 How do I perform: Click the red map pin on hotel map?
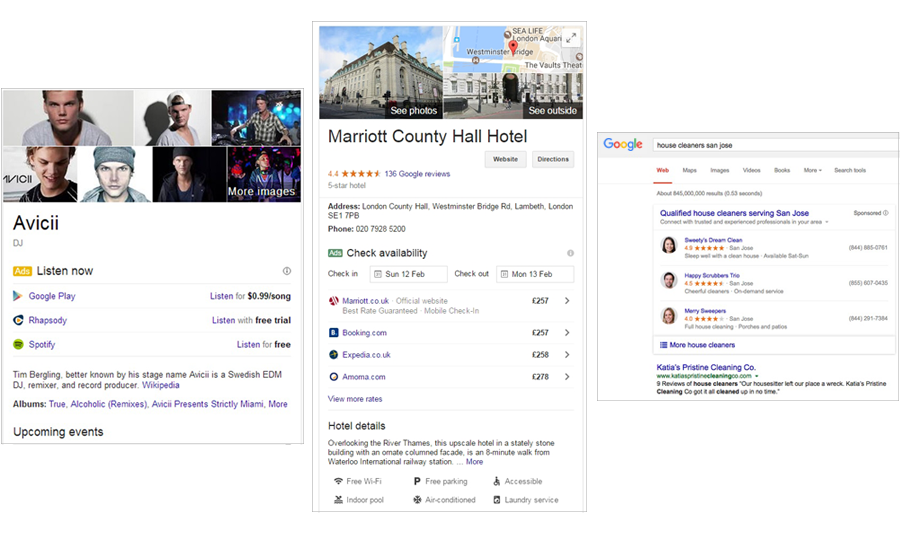click(513, 48)
